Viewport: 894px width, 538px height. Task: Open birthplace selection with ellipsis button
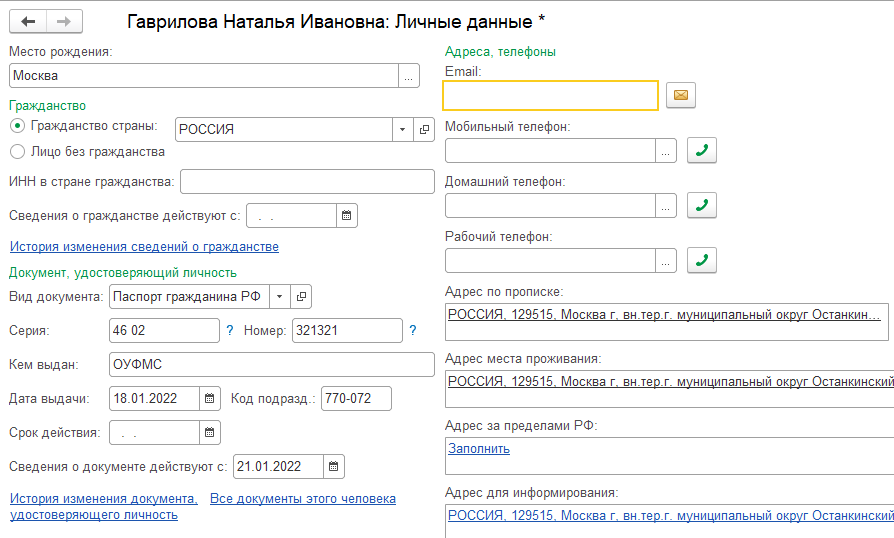pyautogui.click(x=408, y=75)
